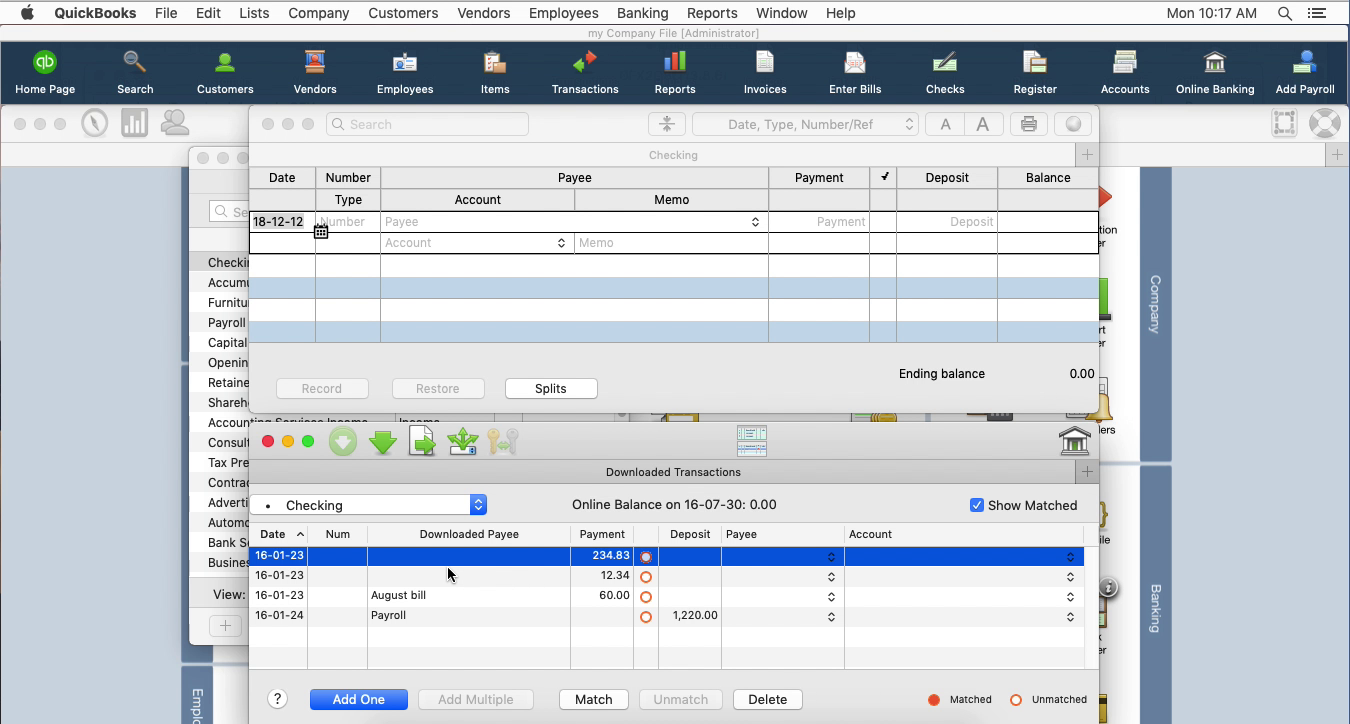Open the Payee dropdown in register entry
This screenshot has width=1350, height=724.
pyautogui.click(x=755, y=222)
